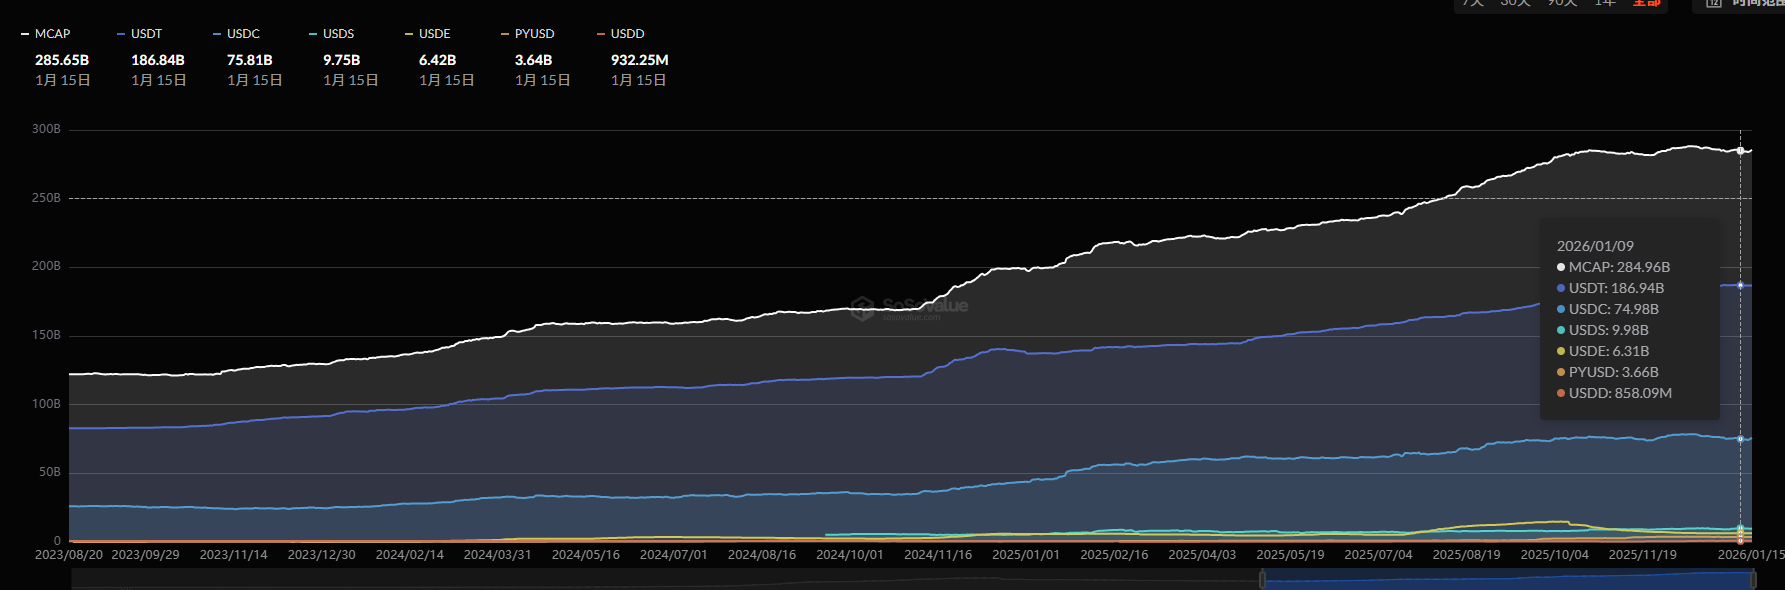Screen dimensions: 1785x590
Task: Click the right handle of range slider
Action: click(1753, 580)
